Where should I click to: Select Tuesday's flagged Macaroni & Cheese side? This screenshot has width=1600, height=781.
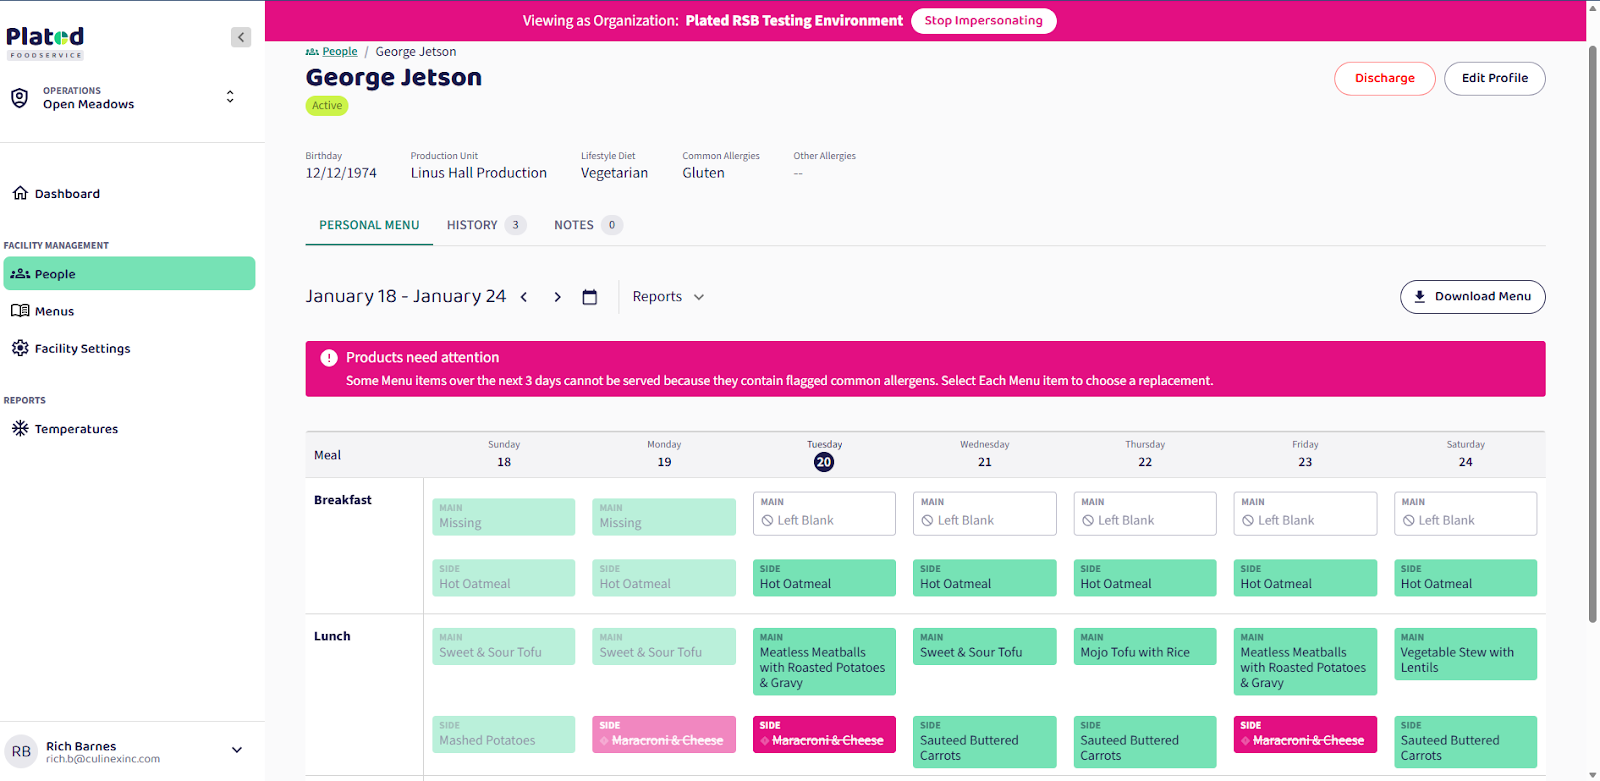824,734
